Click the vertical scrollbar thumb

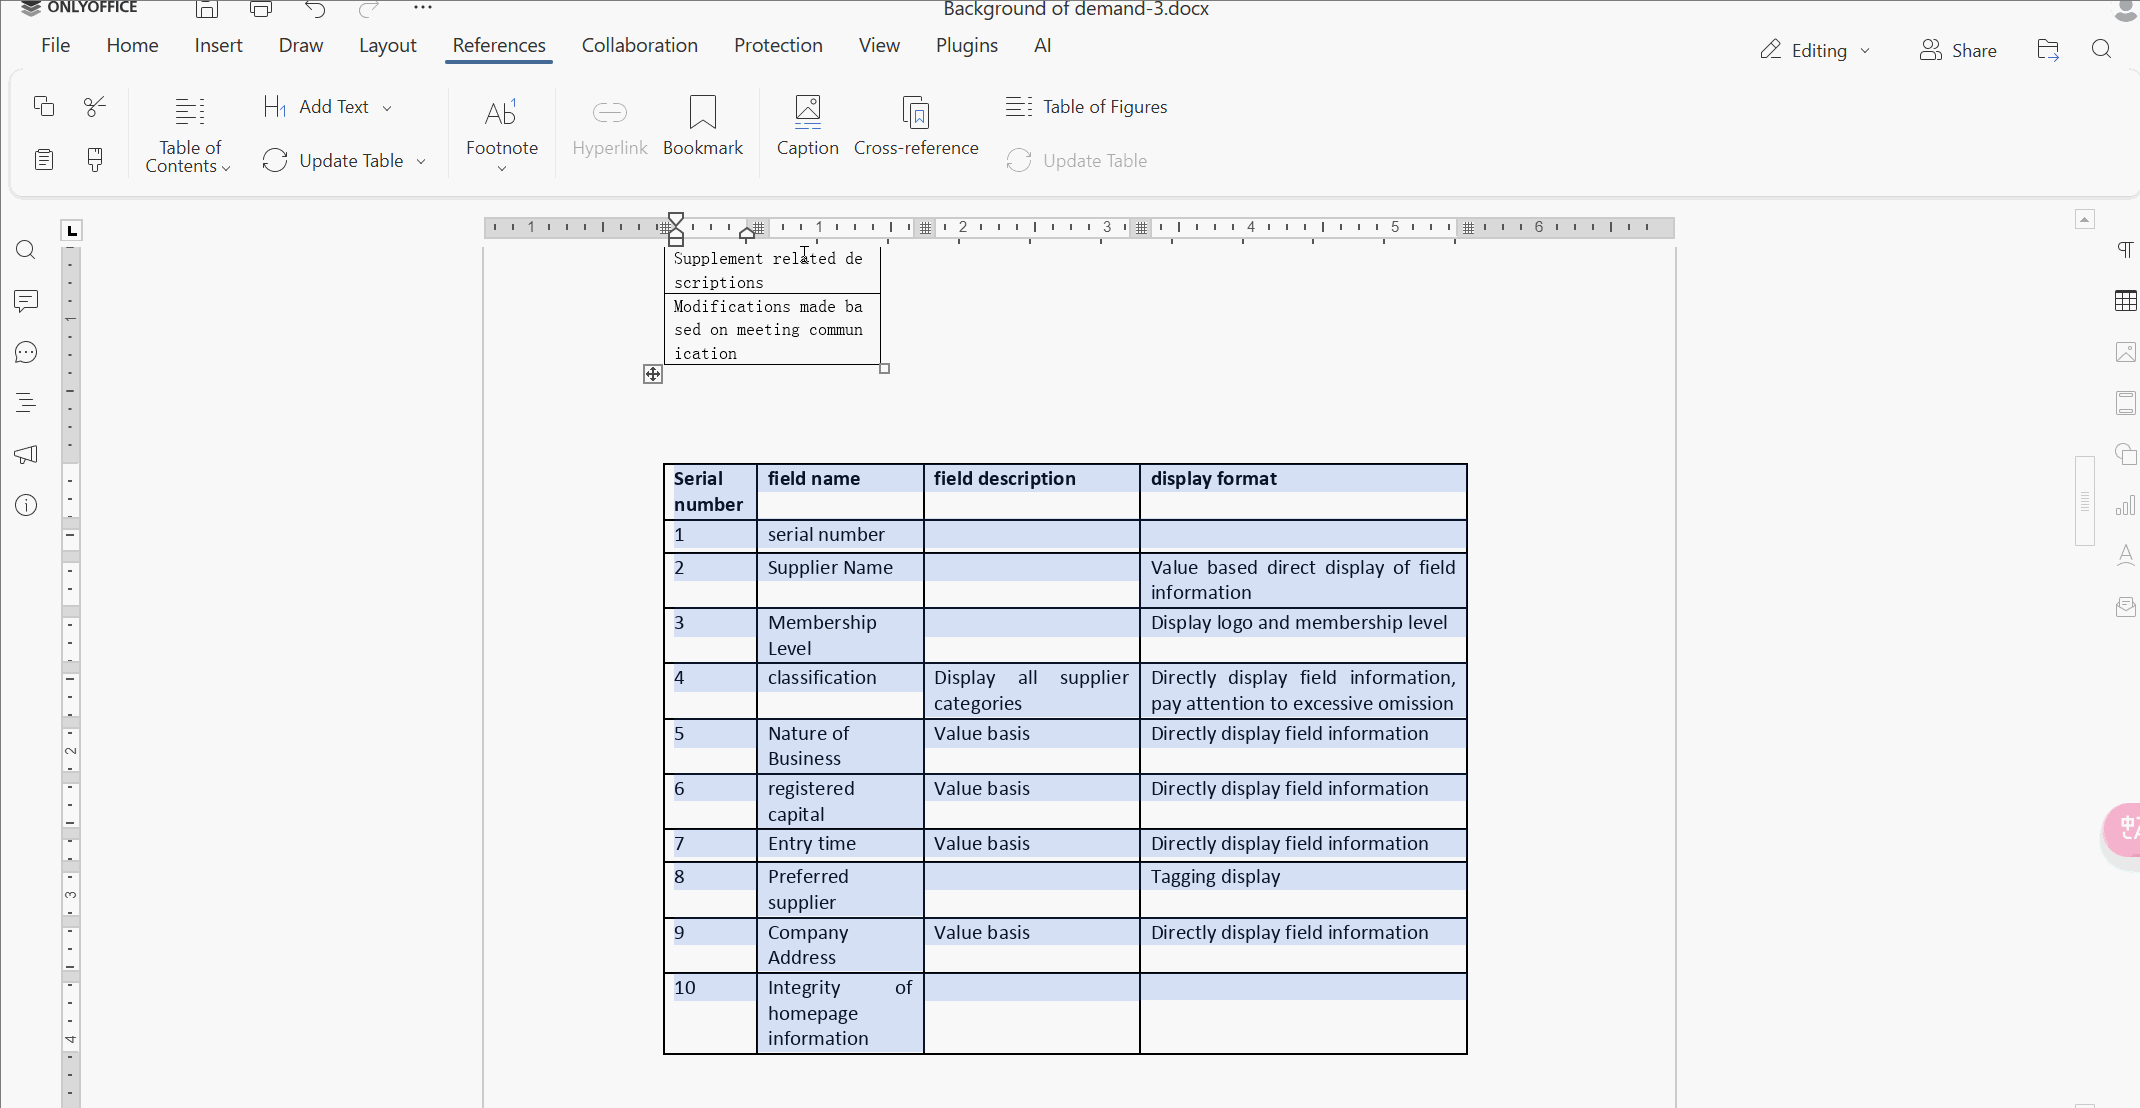[2084, 500]
